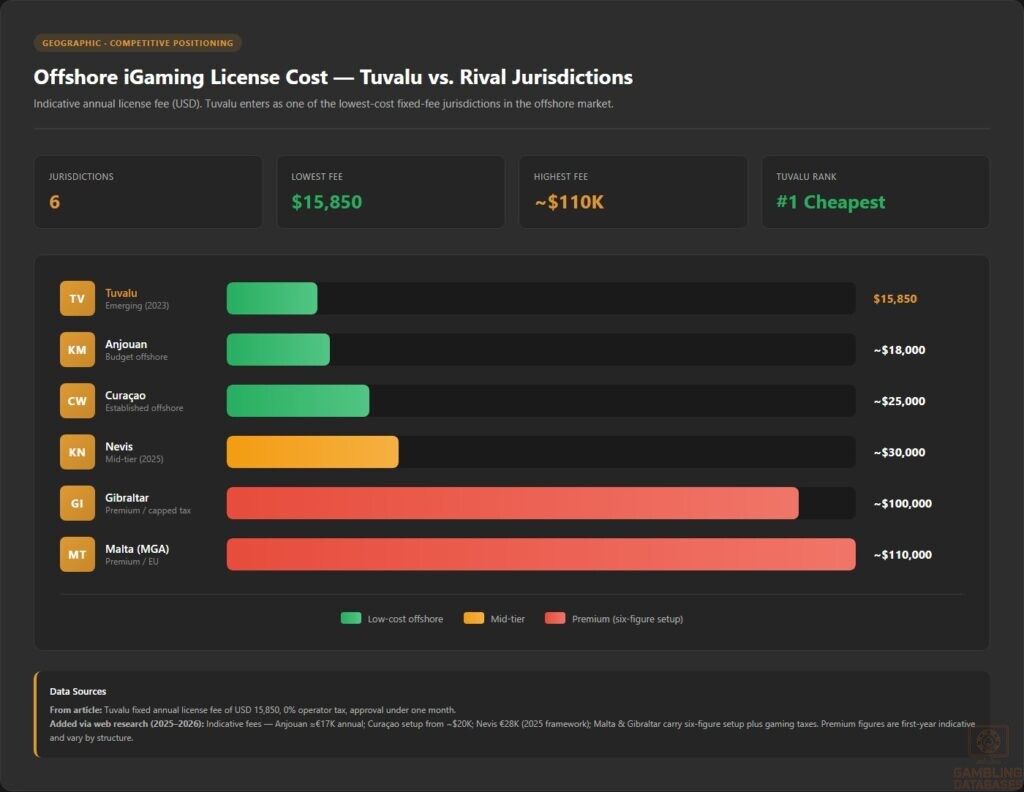Viewport: 1024px width, 792px height.
Task: Click the ~$25,000 fee label
Action: (899, 401)
